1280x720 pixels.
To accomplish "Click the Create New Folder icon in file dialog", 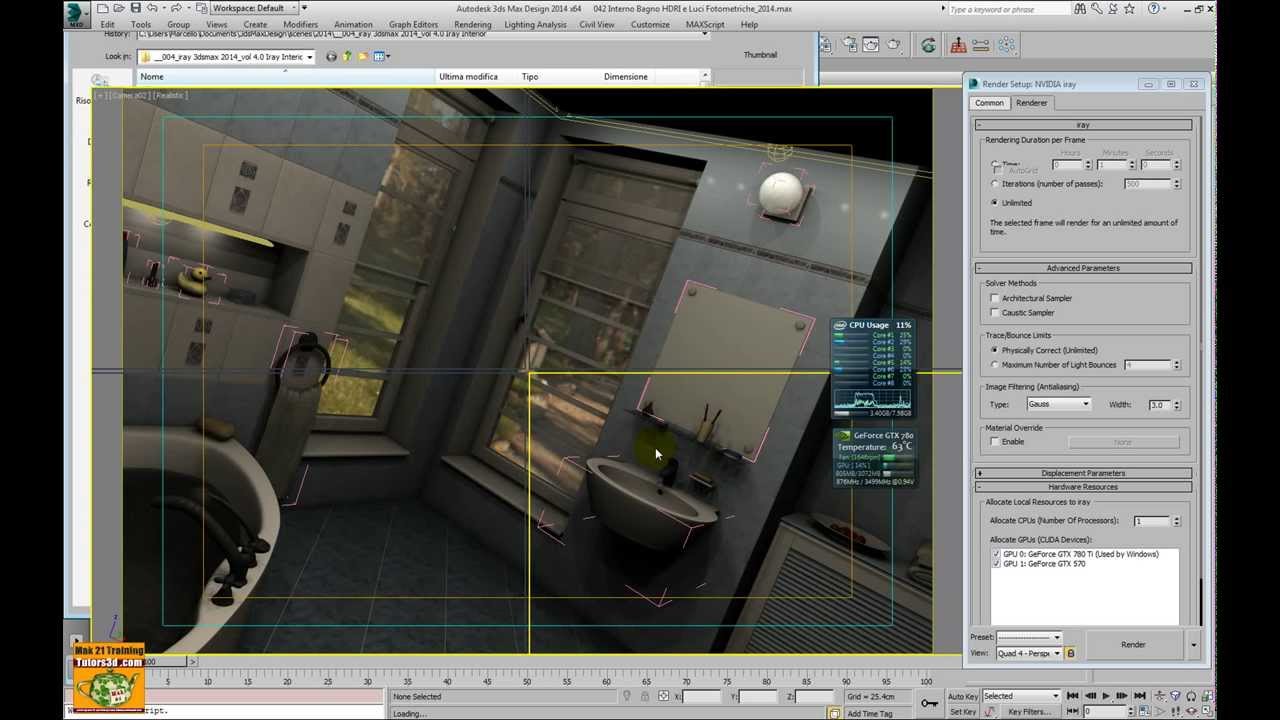I will 363,56.
